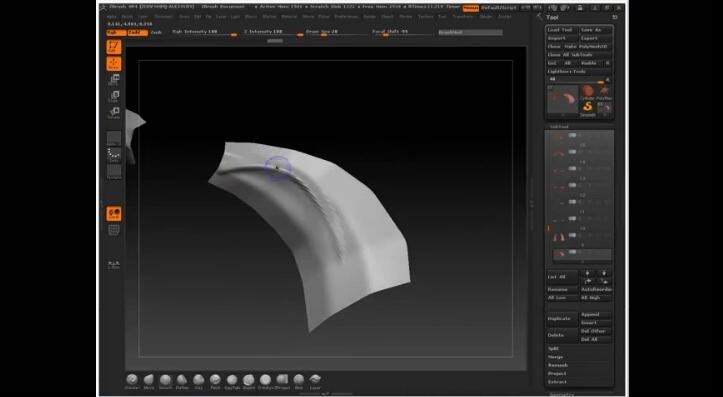The image size is (723, 397).
Task: Click the List All button
Action: tap(562, 277)
